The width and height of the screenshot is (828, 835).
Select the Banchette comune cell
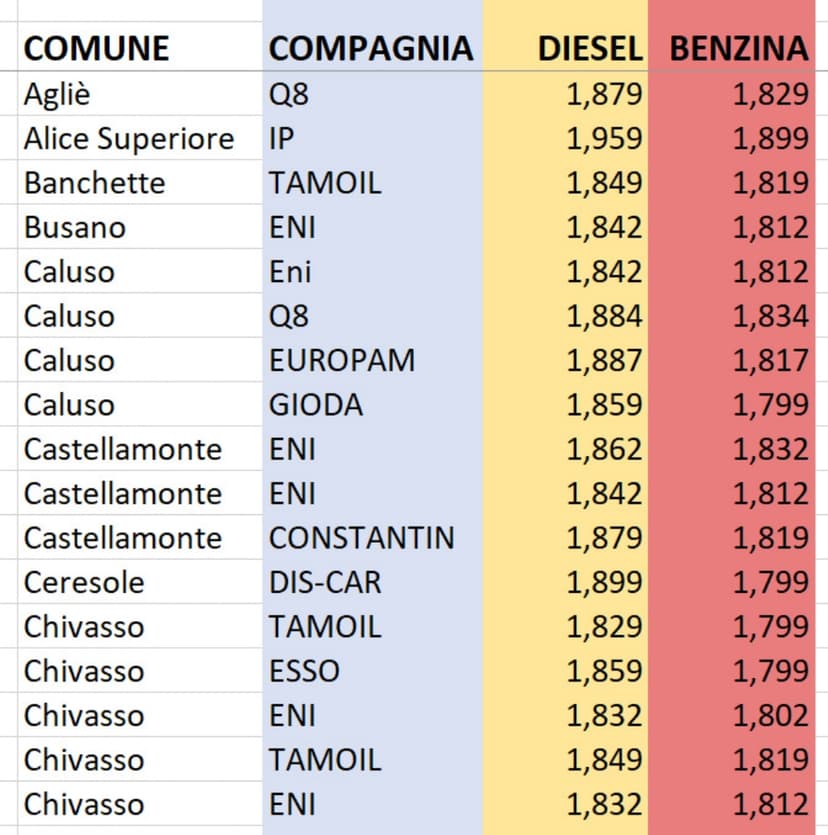pyautogui.click(x=94, y=183)
